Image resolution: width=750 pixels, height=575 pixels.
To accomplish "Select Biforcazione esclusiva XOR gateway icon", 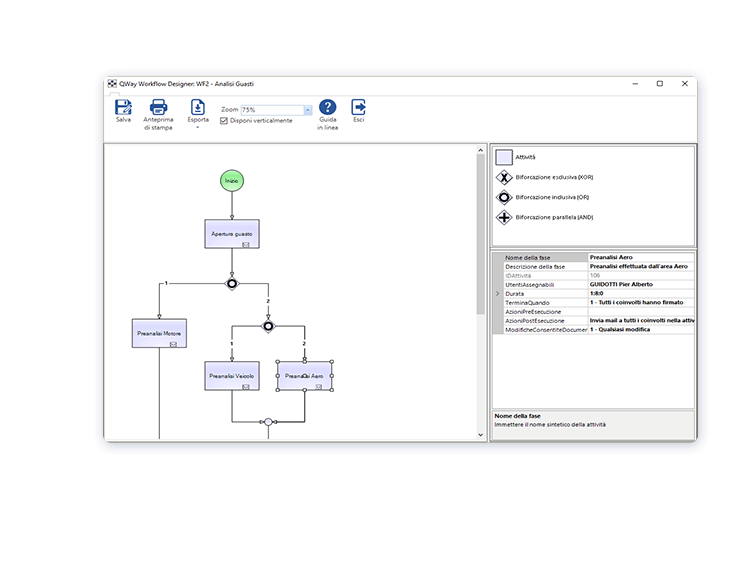I will (504, 177).
